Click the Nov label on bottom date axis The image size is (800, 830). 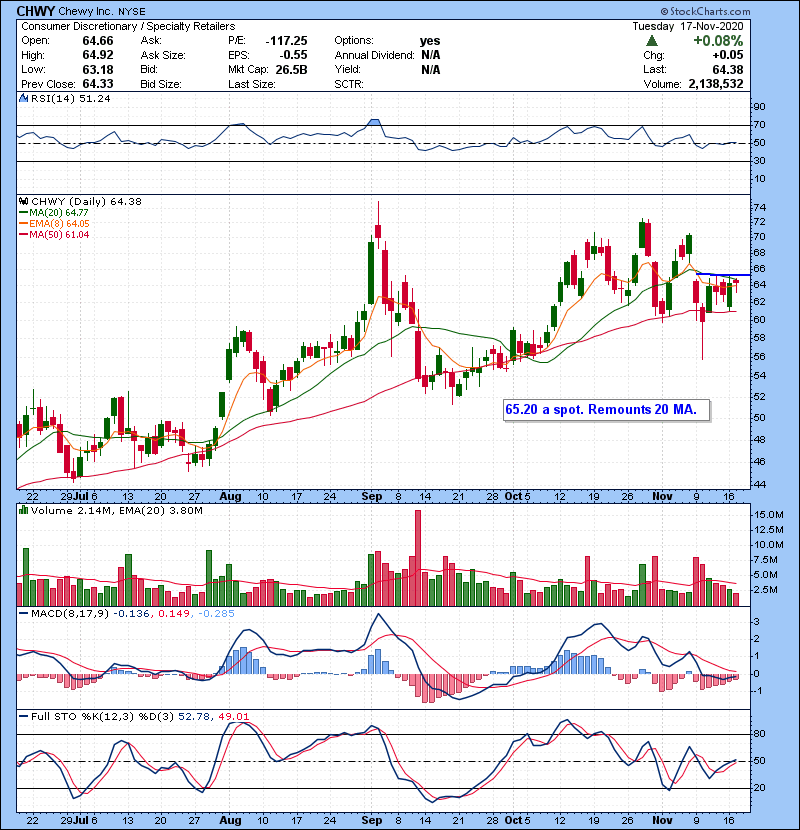[662, 820]
